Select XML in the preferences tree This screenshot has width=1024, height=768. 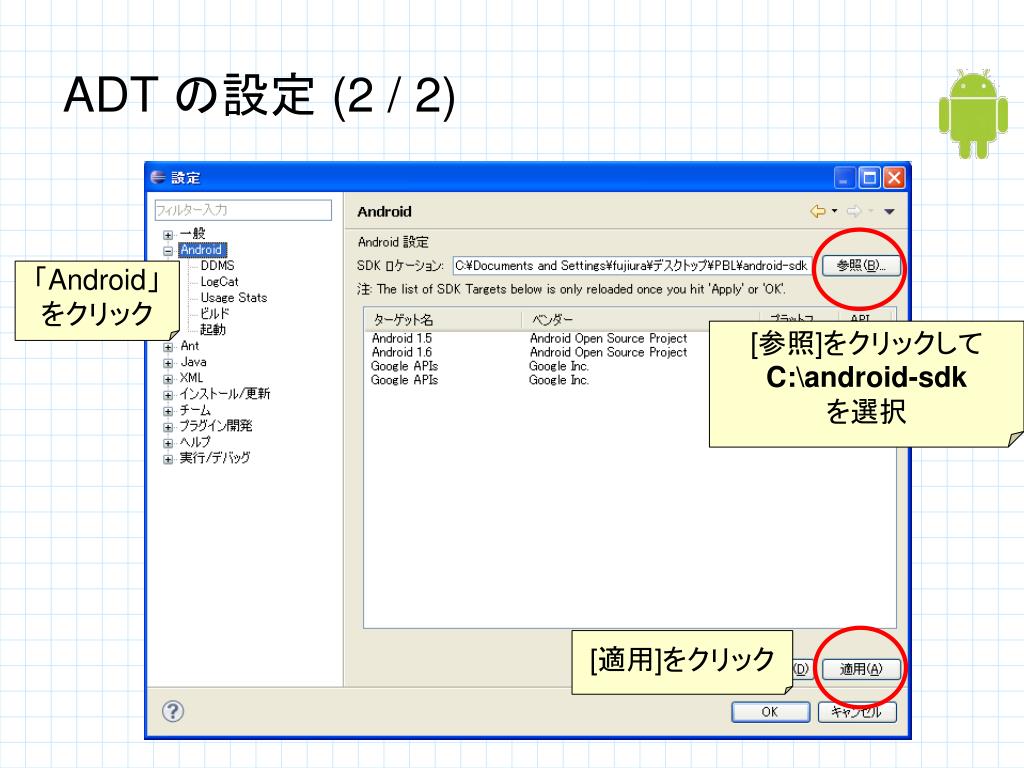[x=191, y=377]
